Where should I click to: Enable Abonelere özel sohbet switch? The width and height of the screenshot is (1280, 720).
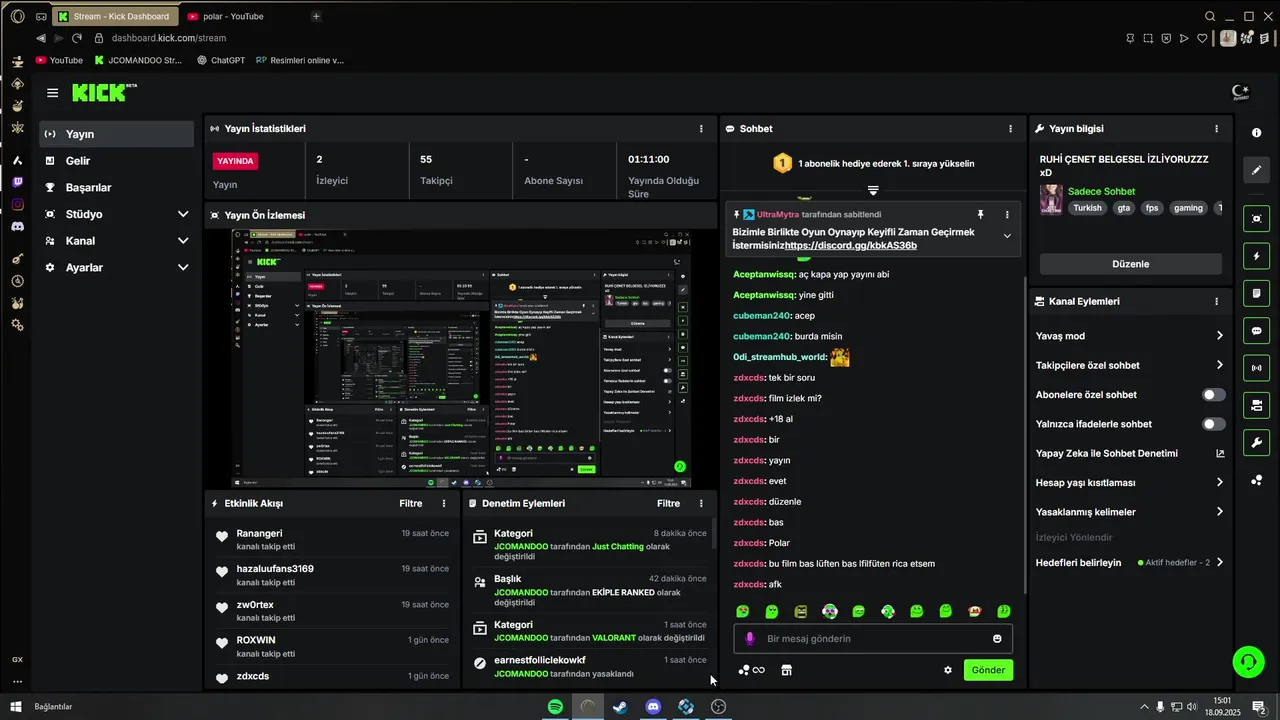coord(1213,395)
